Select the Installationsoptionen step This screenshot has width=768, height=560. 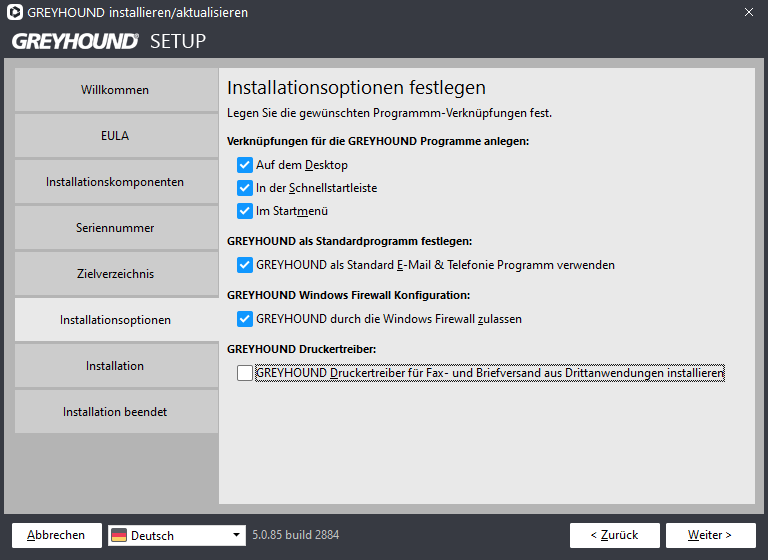click(117, 320)
